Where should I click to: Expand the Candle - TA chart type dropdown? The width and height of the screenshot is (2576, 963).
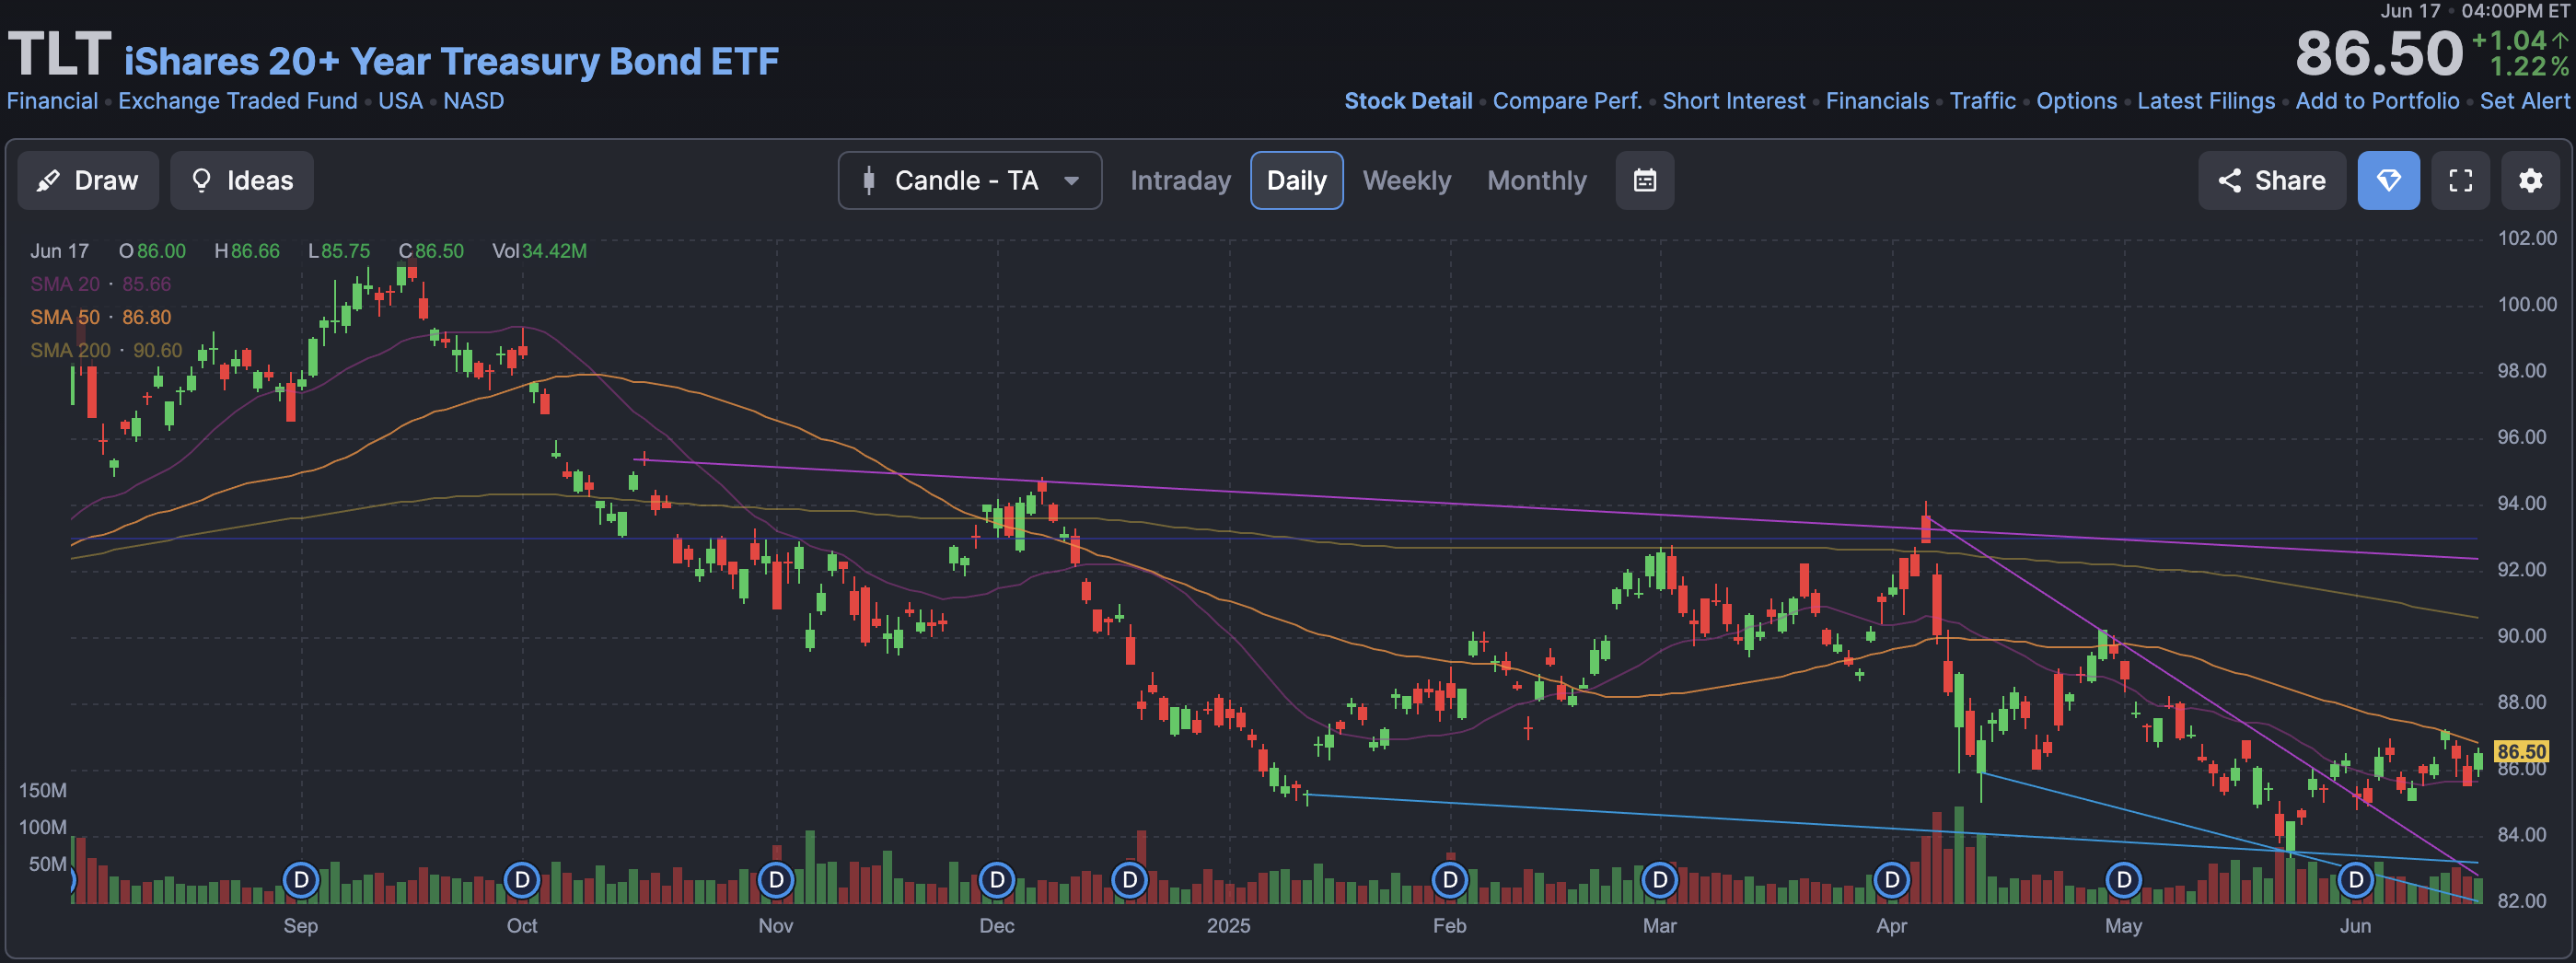tap(970, 180)
